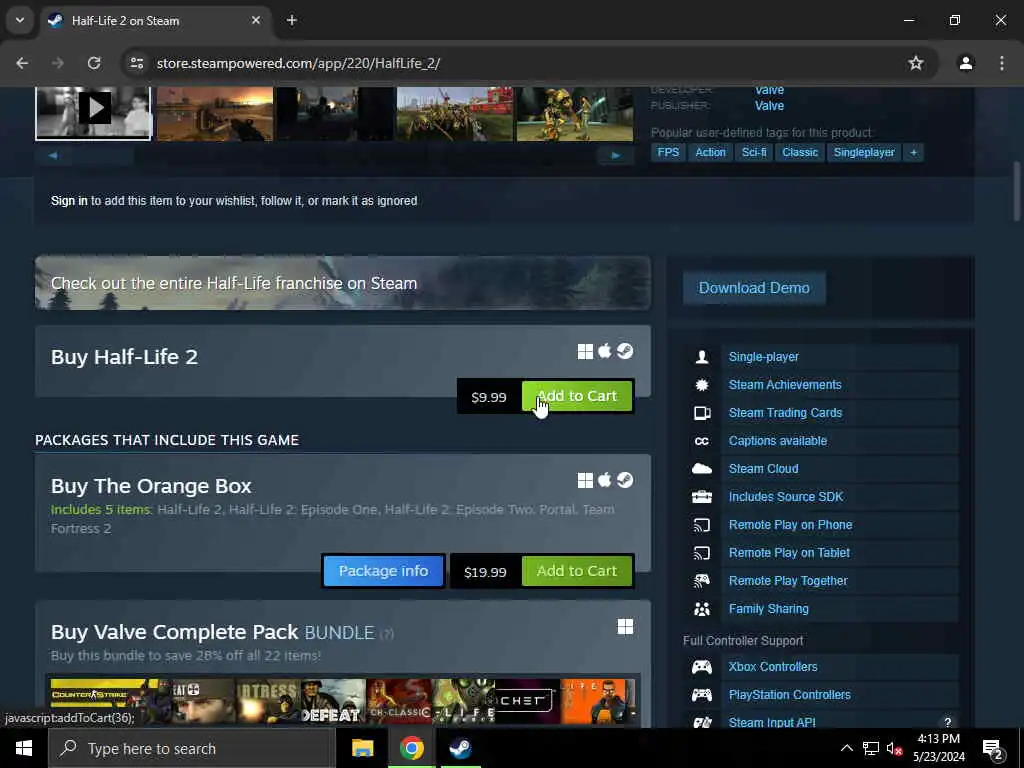Open the Steam Achievements feature link
The width and height of the screenshot is (1024, 768).
(785, 385)
